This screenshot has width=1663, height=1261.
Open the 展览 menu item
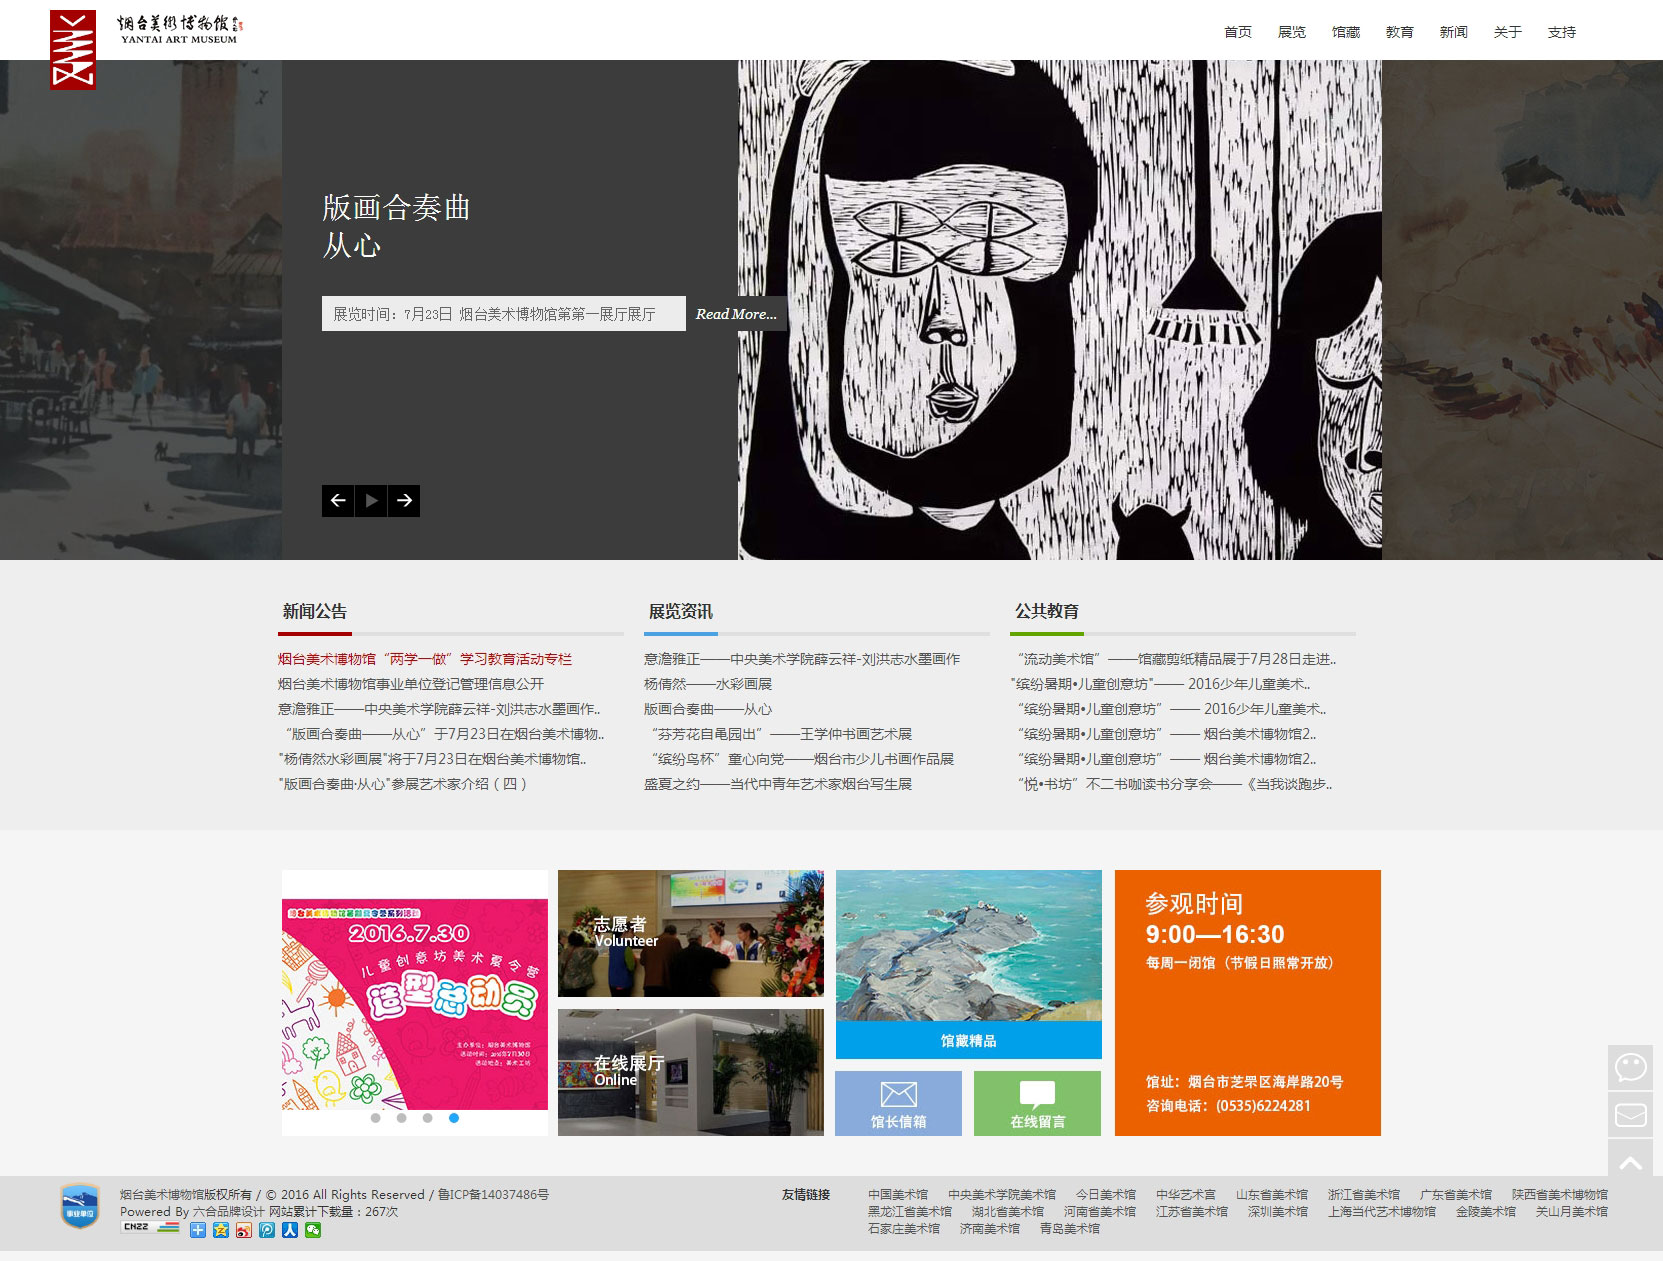(1292, 32)
